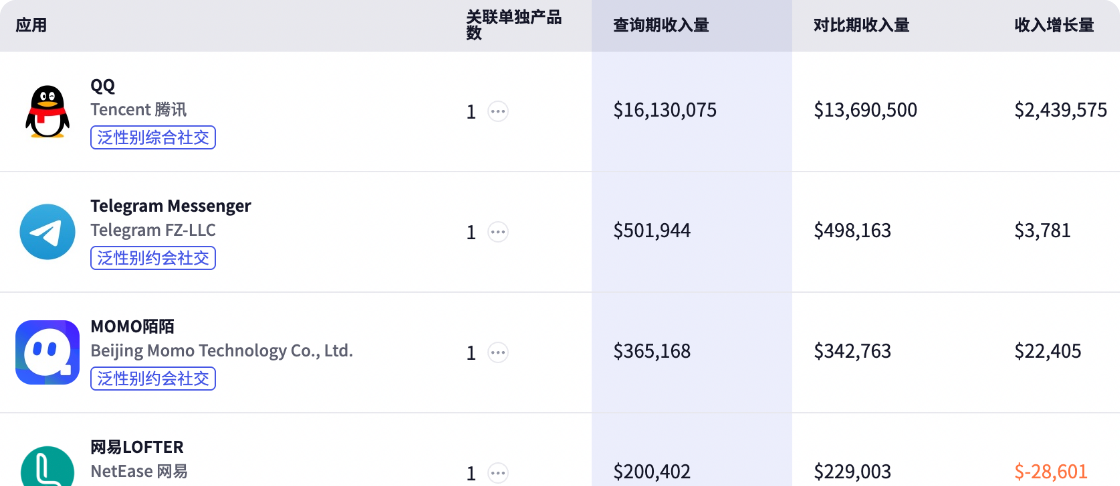Click 泛性别综合社交 tag under QQ
Screen dimensions: 1120x486
coord(153,138)
